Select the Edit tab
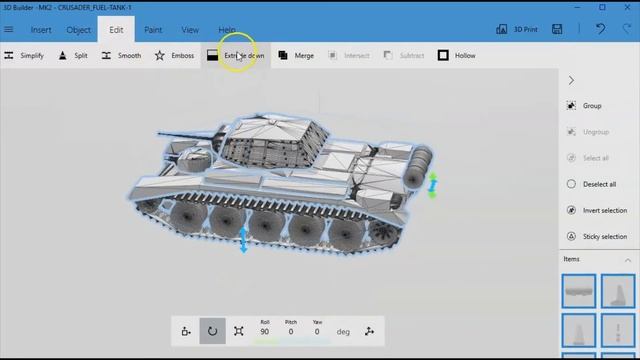This screenshot has height=360, width=640. click(x=116, y=30)
